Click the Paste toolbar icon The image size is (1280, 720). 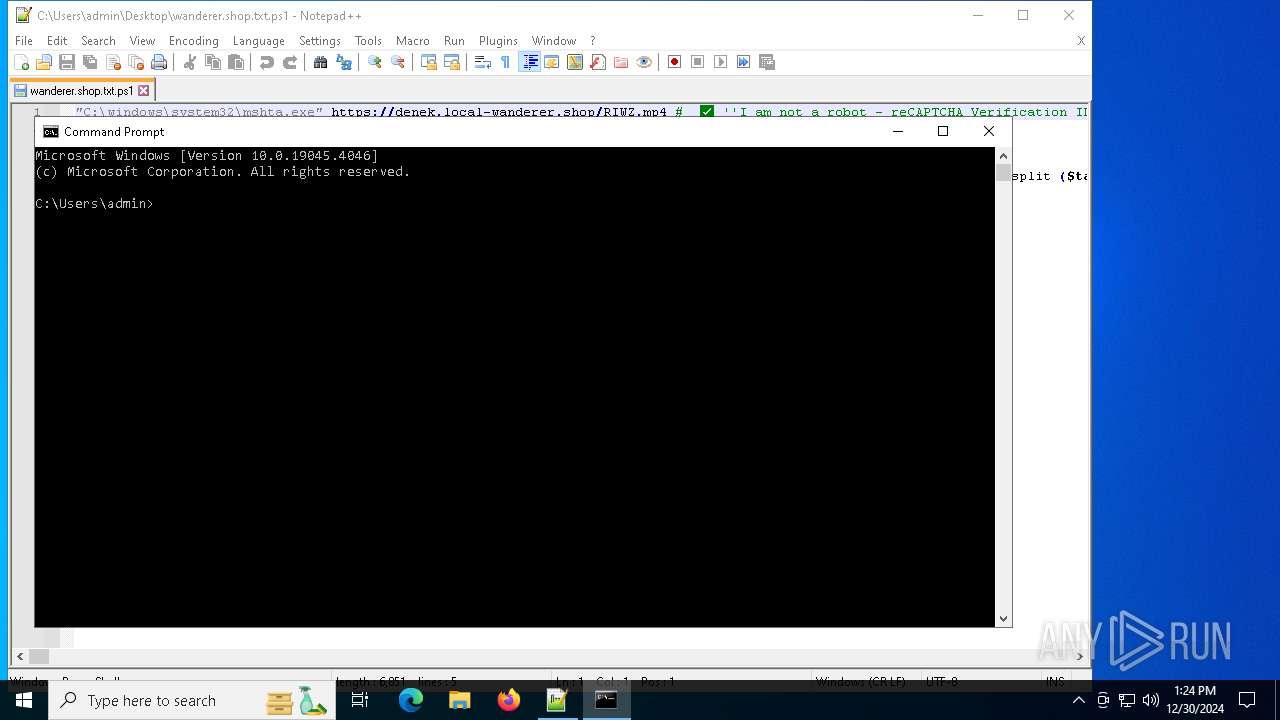tap(236, 62)
